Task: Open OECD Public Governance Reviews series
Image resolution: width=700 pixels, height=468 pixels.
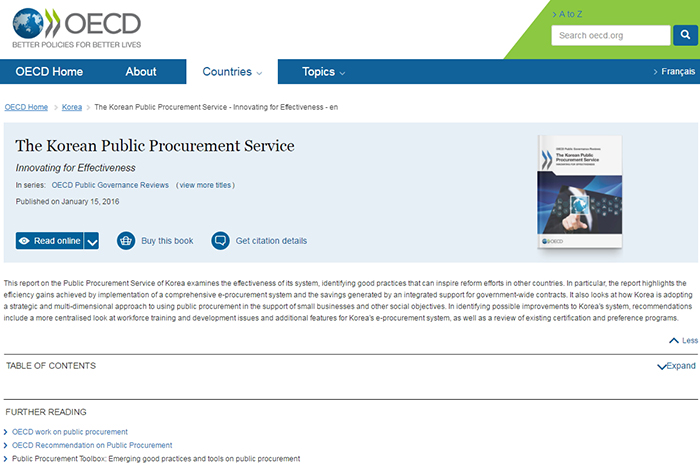Action: (x=110, y=185)
